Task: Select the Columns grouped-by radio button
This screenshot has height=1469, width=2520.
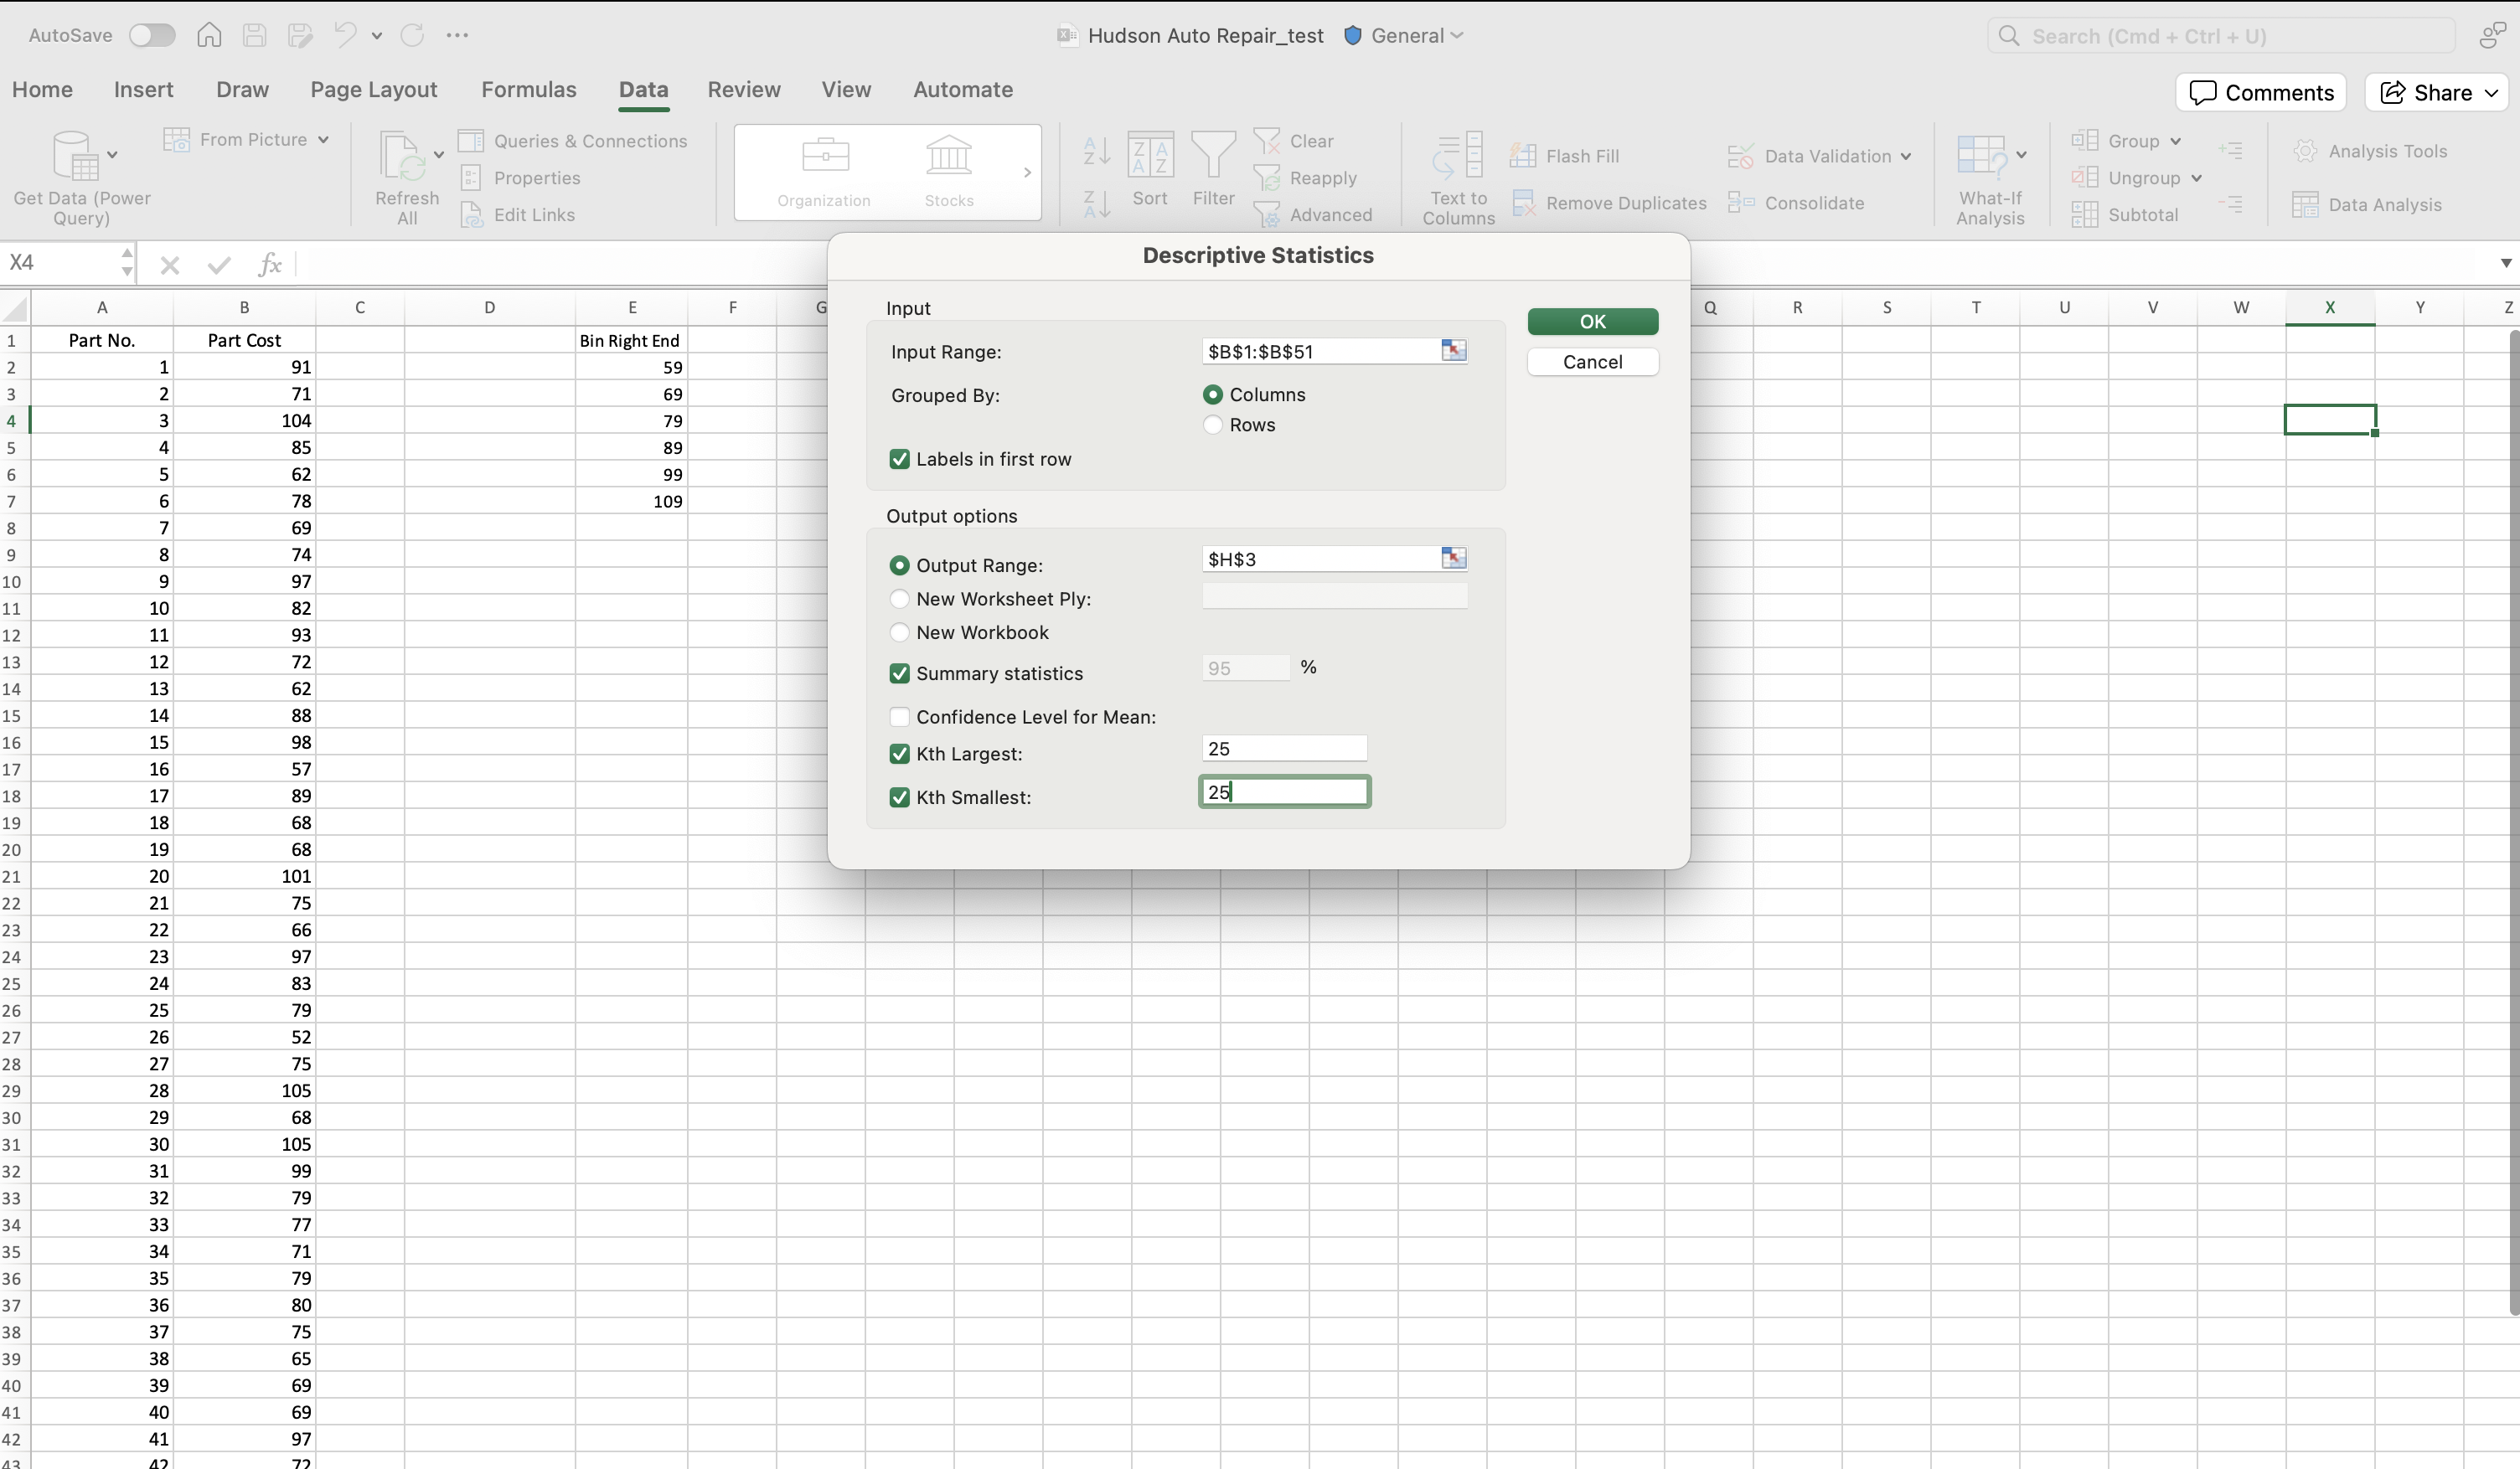Action: pyautogui.click(x=1212, y=394)
